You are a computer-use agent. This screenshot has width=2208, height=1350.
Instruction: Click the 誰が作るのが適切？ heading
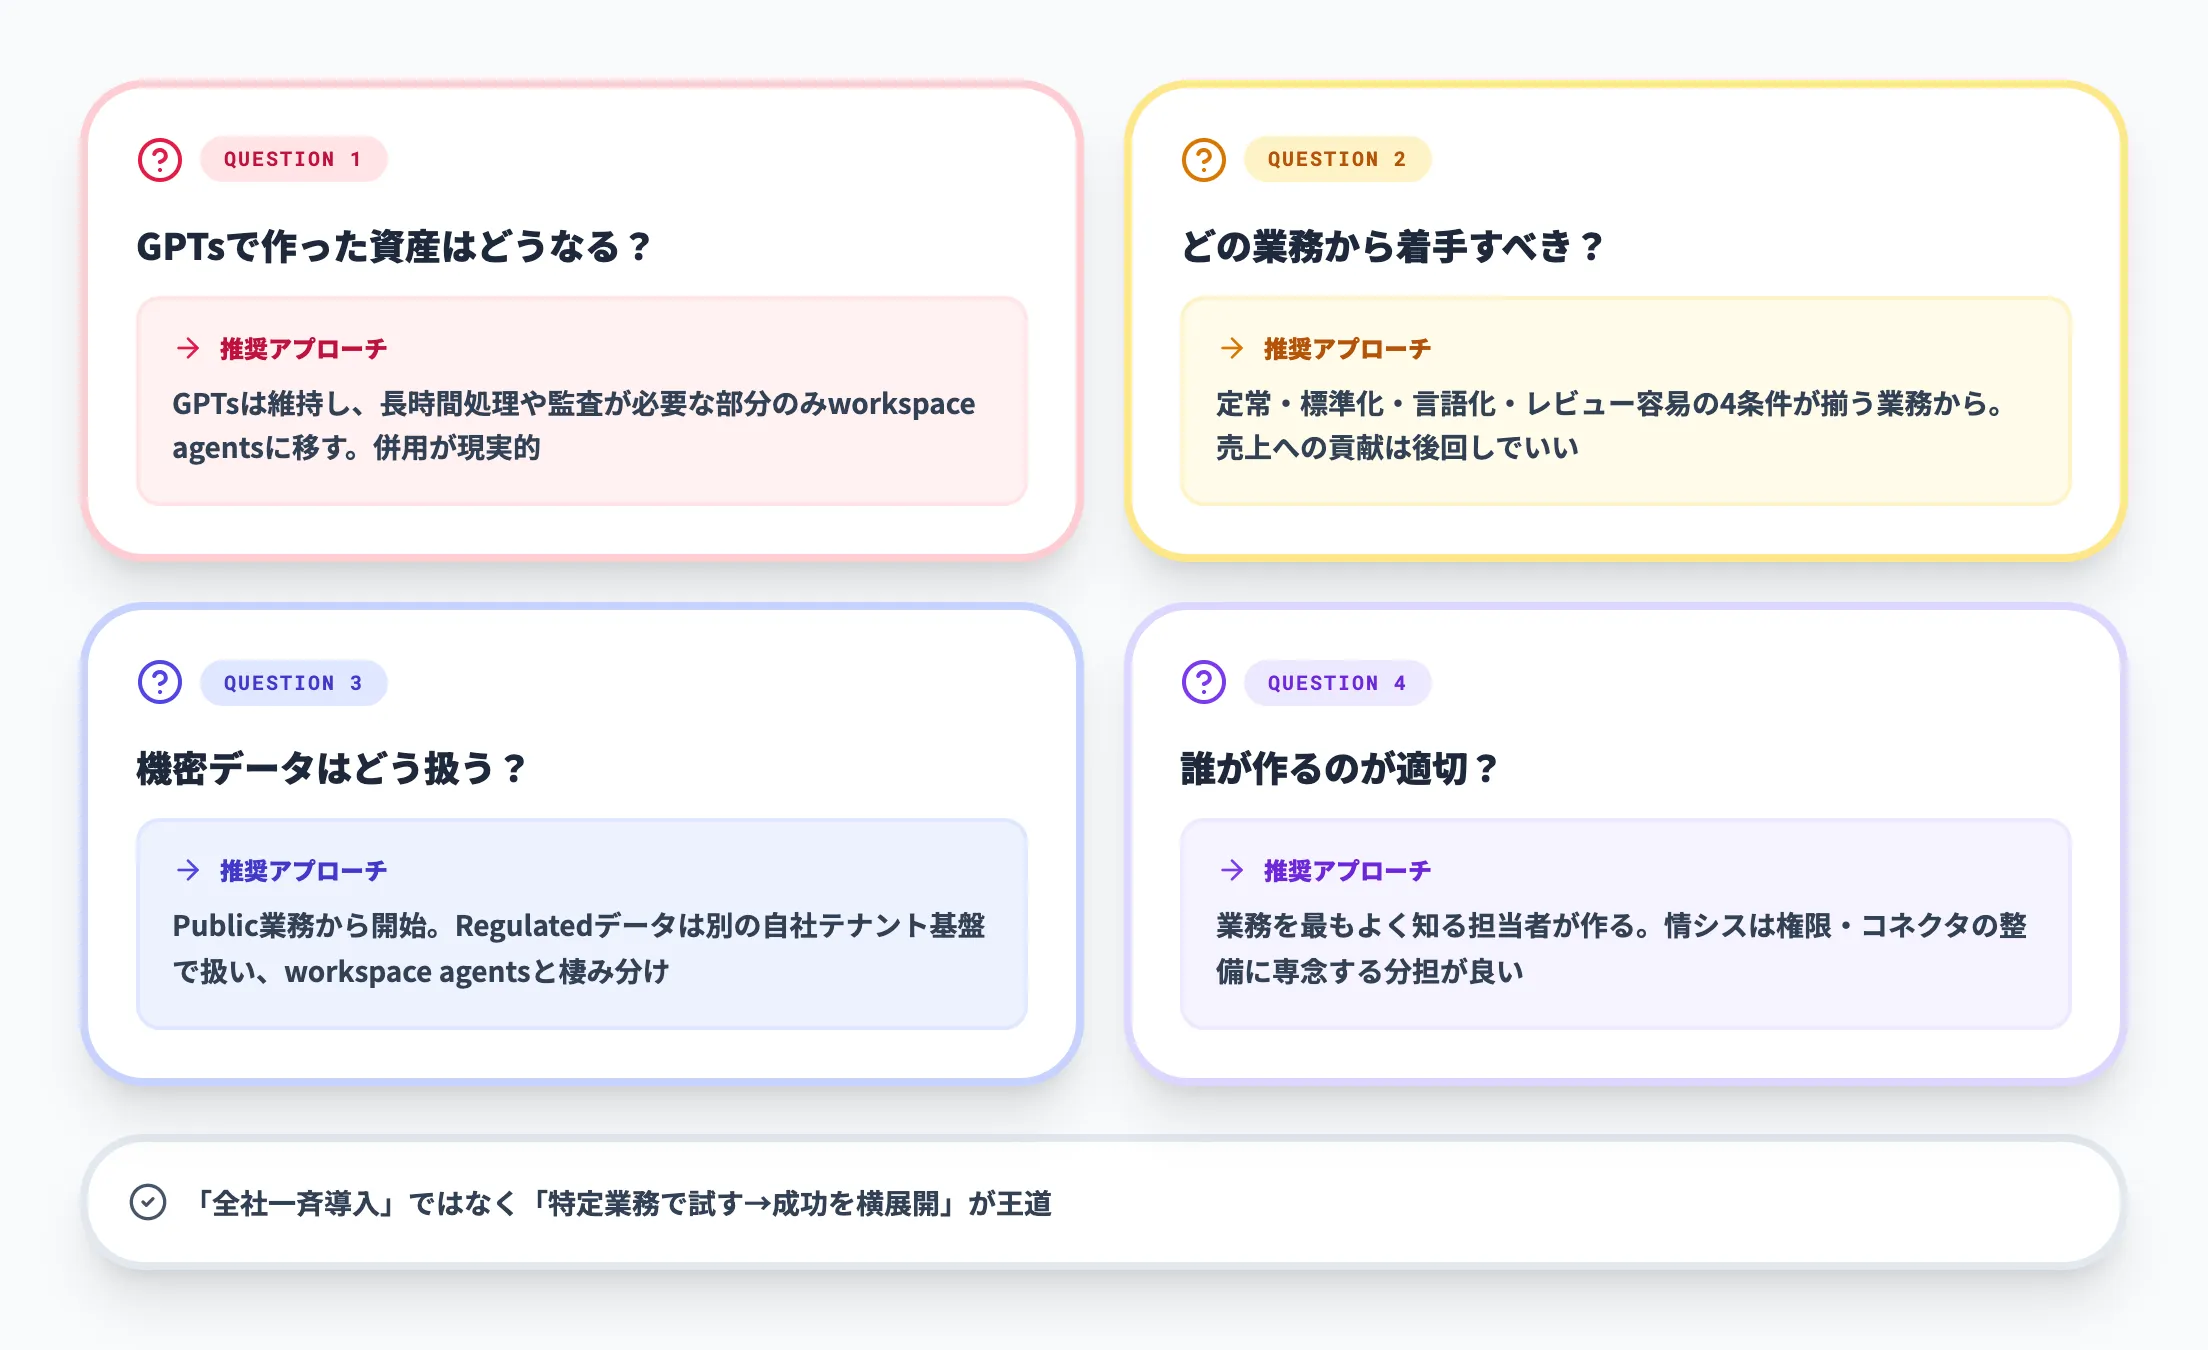1337,768
